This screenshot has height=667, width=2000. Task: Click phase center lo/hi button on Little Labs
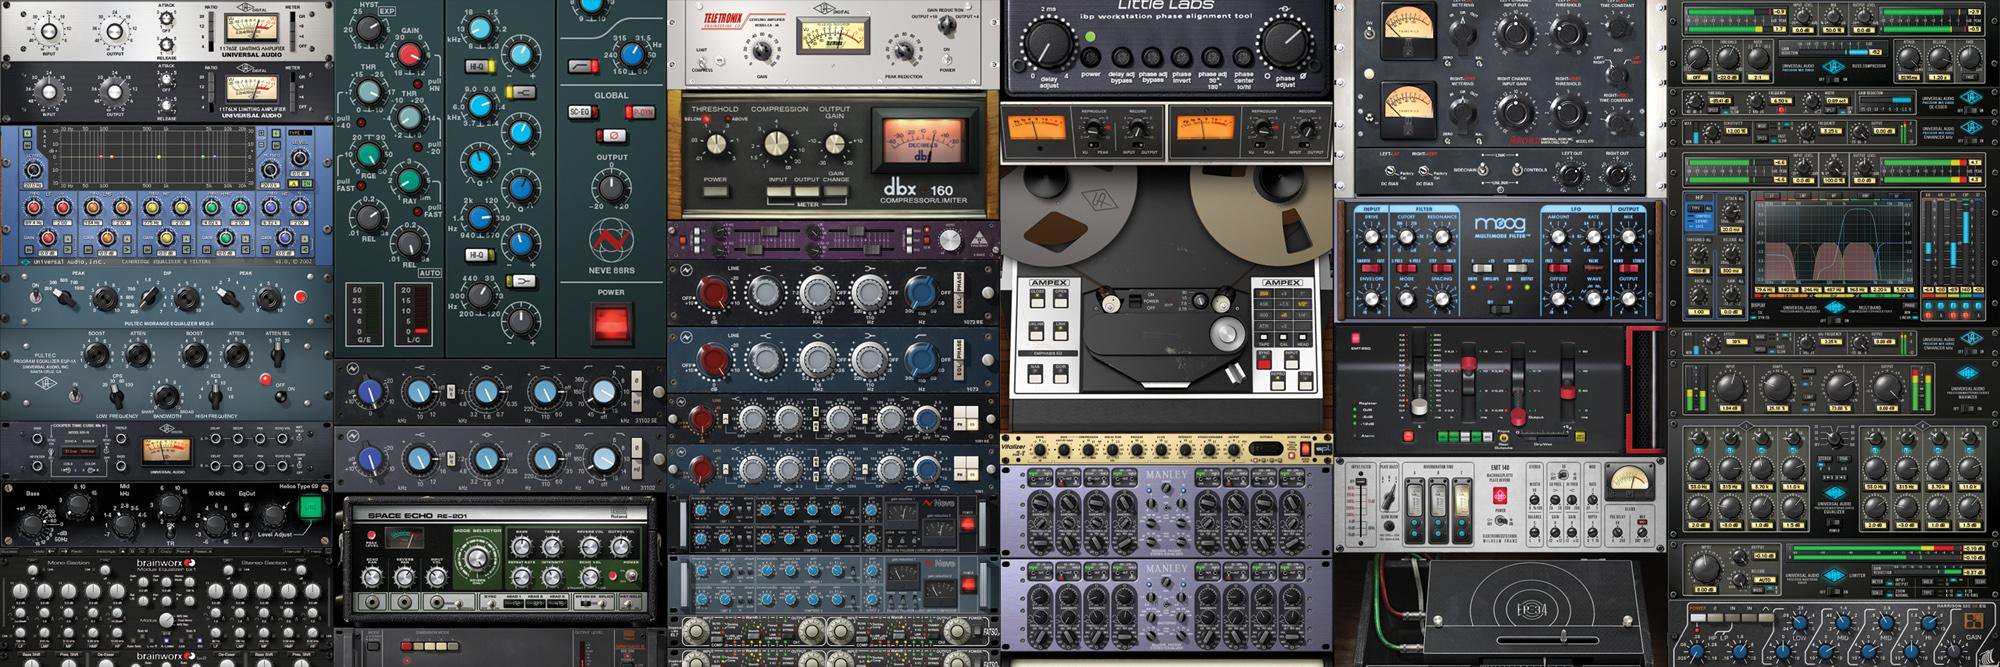(1243, 56)
